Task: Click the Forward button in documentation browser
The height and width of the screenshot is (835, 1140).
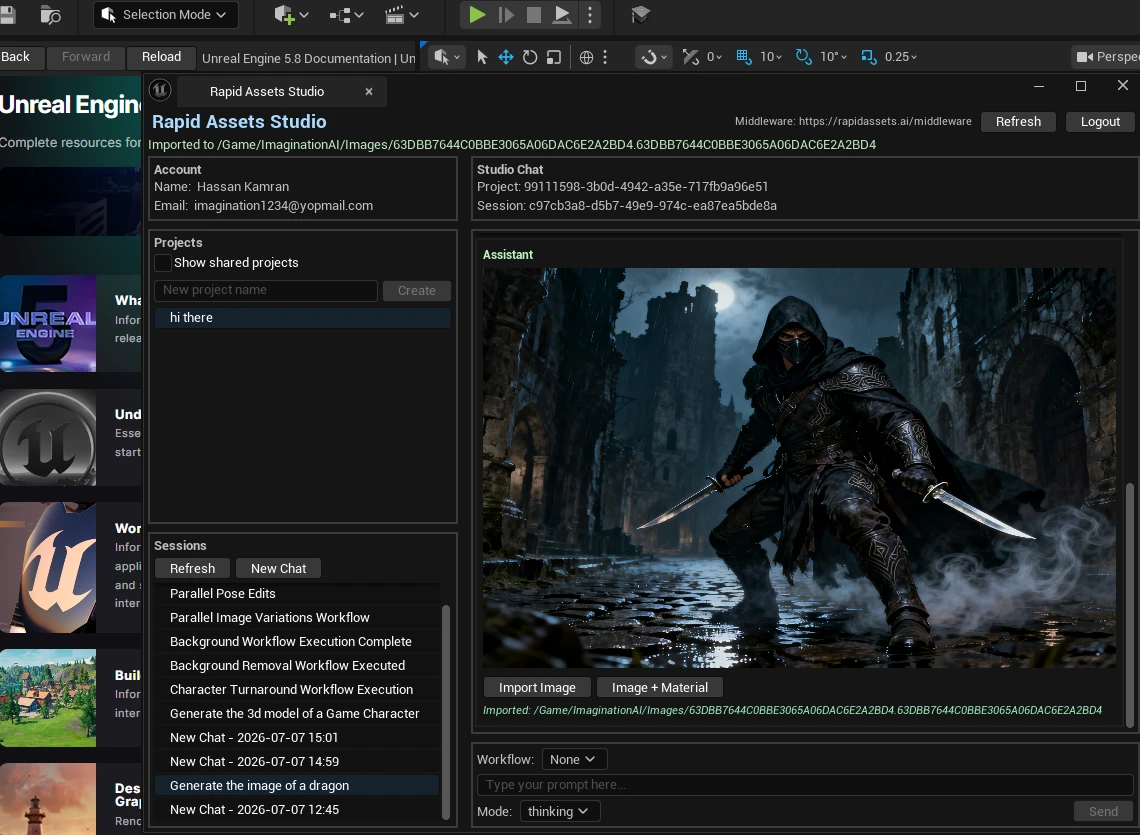Action: pyautogui.click(x=86, y=57)
